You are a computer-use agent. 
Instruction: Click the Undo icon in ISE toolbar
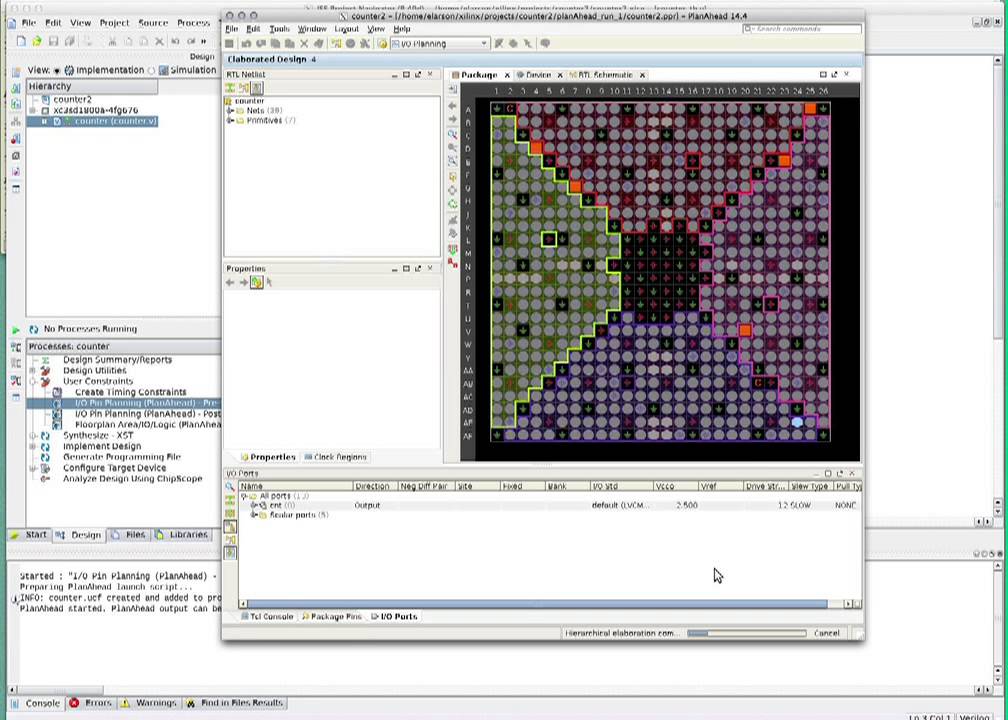176,41
